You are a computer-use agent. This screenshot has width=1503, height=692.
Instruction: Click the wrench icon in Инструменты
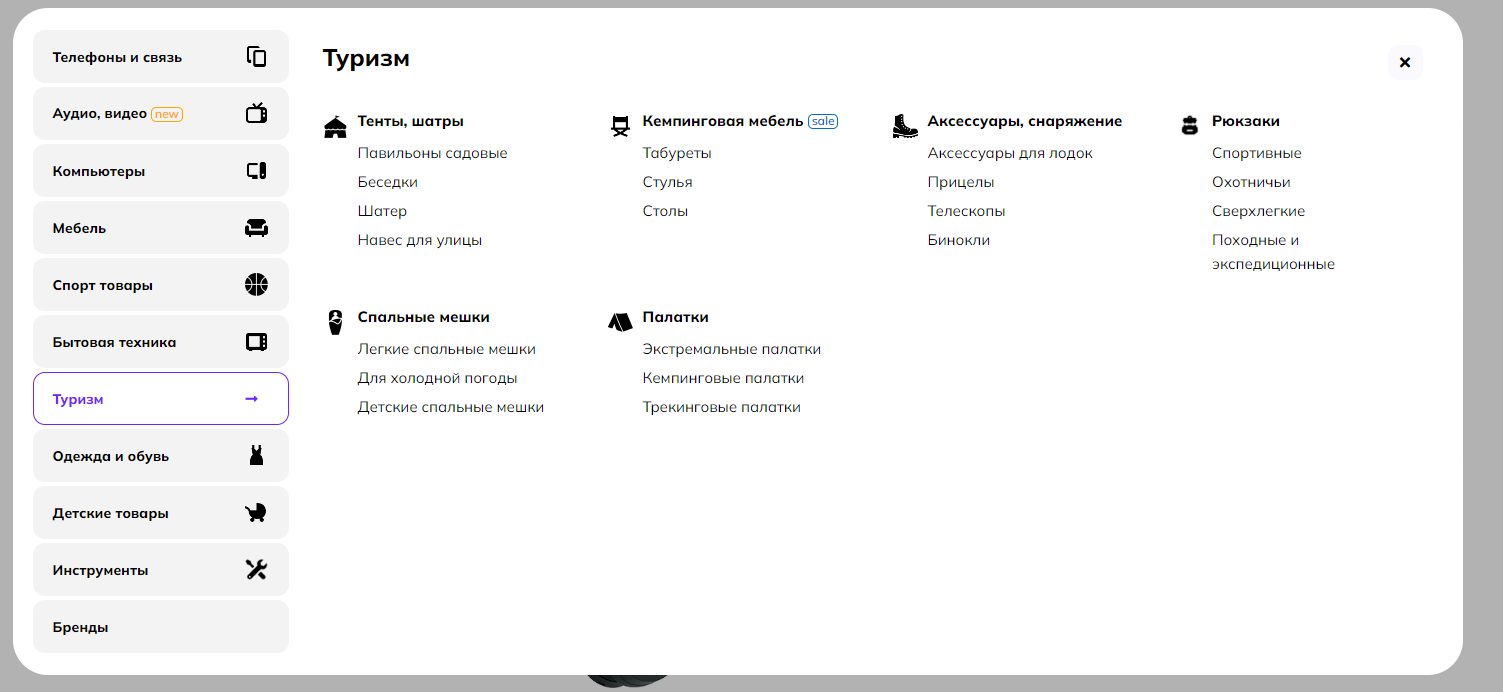pos(256,570)
